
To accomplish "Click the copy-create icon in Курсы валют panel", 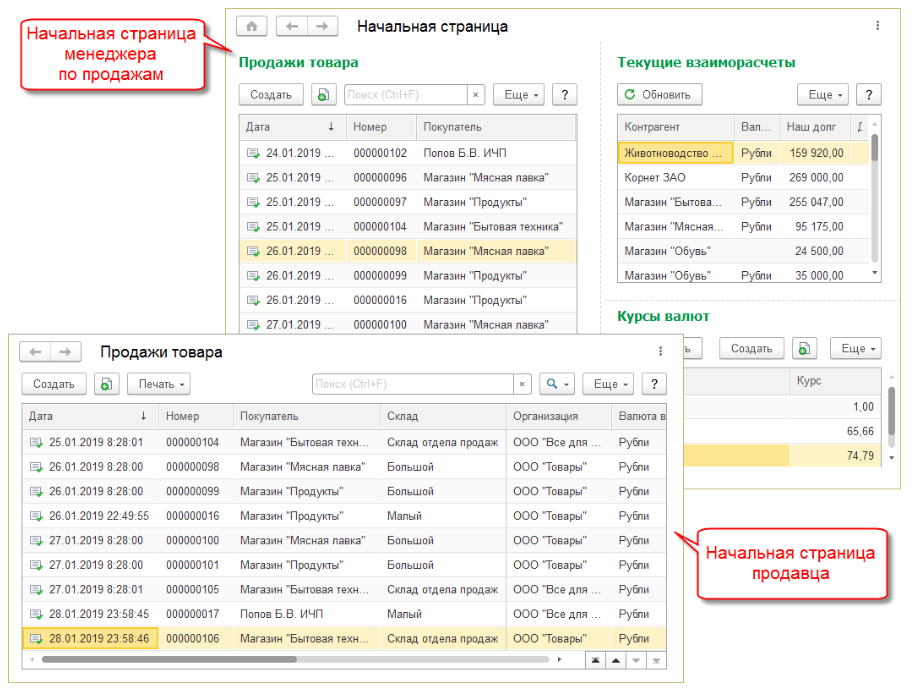I will (805, 349).
